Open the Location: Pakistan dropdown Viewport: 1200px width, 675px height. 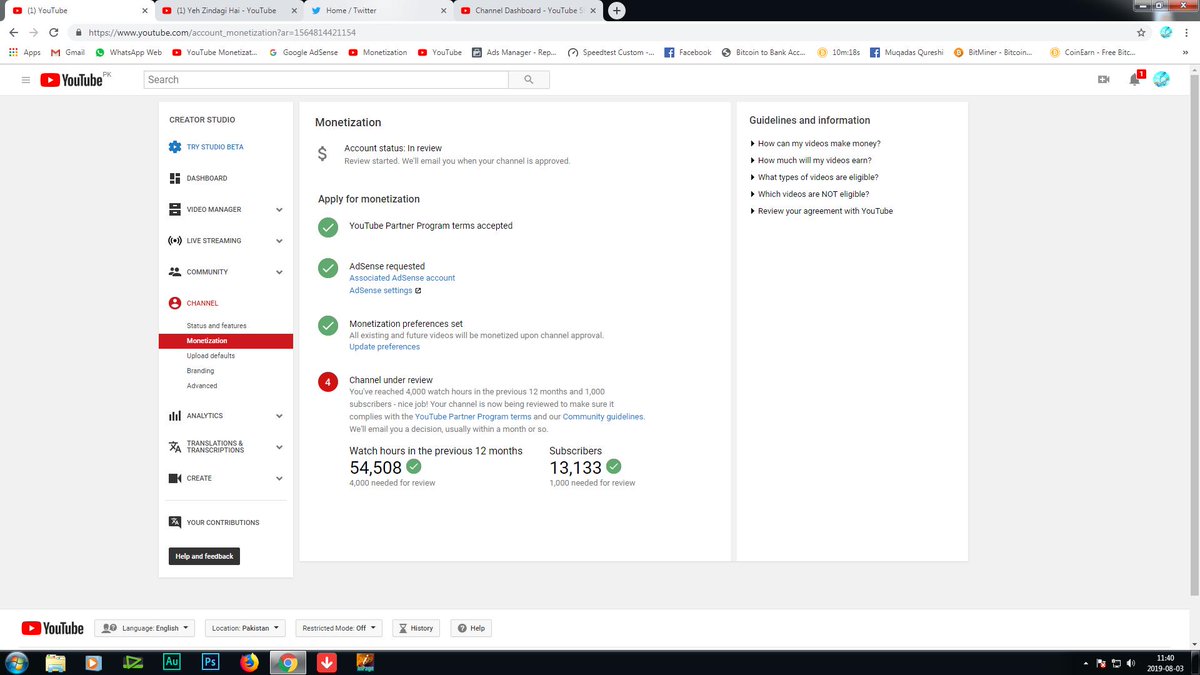pyautogui.click(x=245, y=628)
